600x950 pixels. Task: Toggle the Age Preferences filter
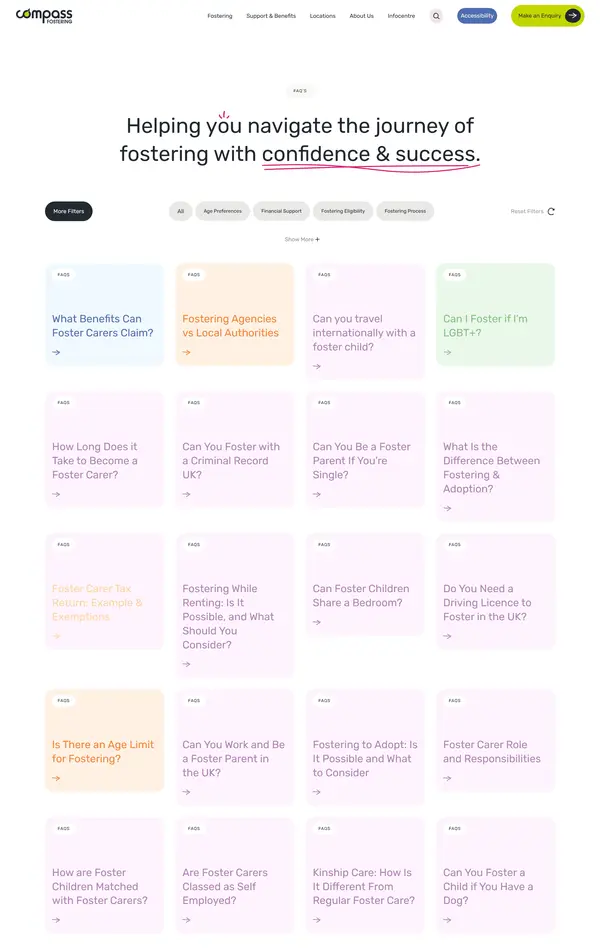pyautogui.click(x=222, y=211)
